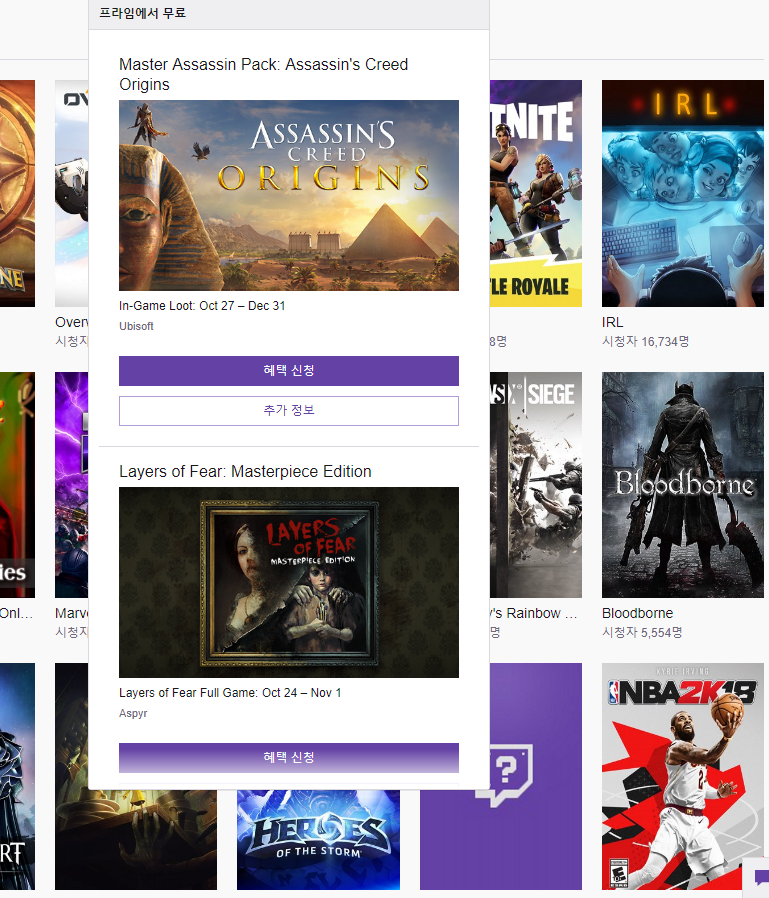Select Master Assassin Pack title text
The image size is (769, 898).
tap(263, 74)
